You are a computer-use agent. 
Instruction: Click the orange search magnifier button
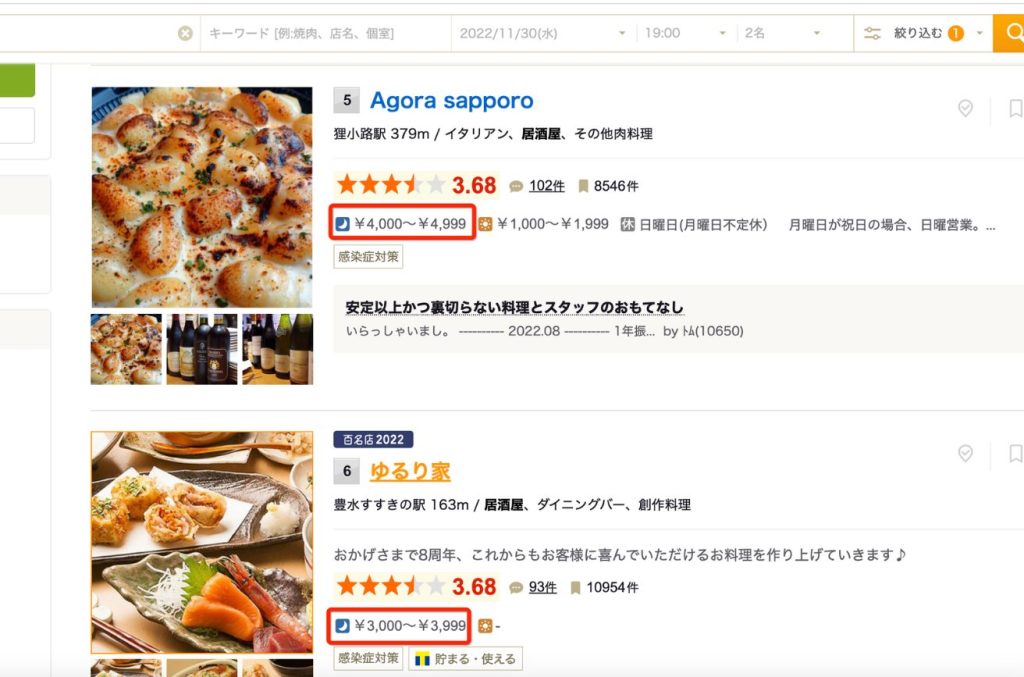1009,33
